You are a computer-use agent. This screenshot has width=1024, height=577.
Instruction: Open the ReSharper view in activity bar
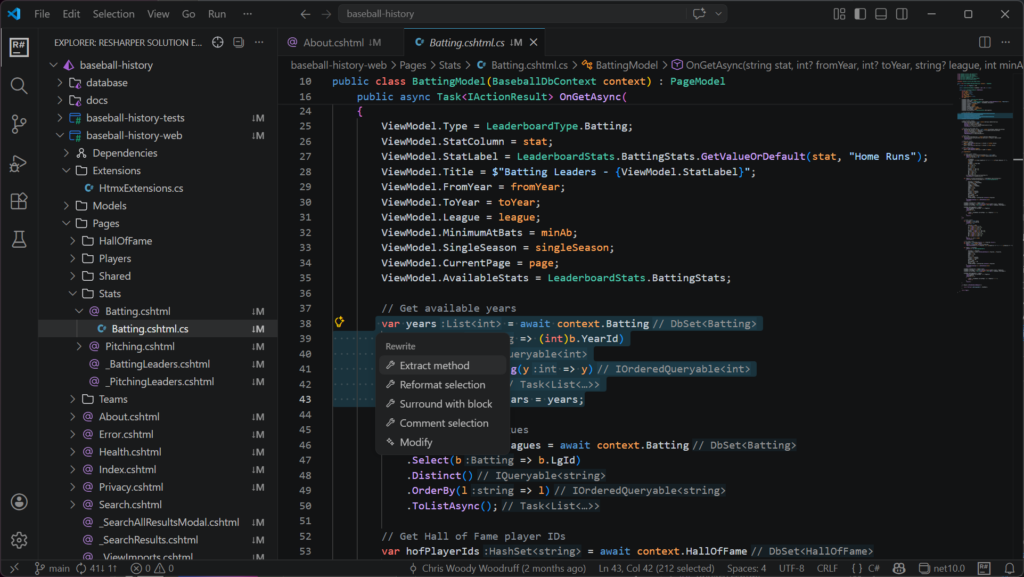click(18, 47)
